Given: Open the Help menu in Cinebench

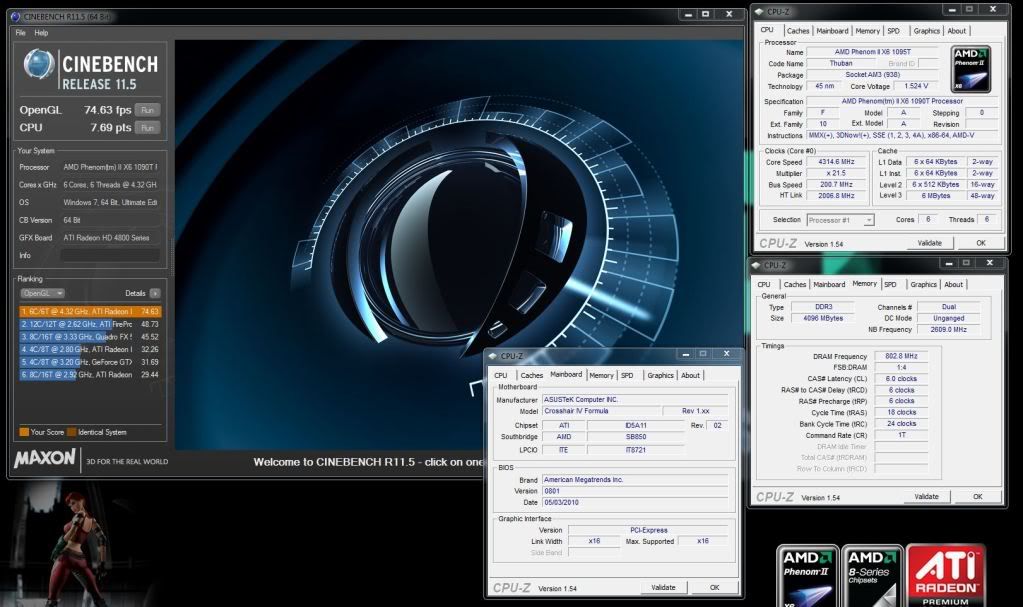Looking at the screenshot, I should pos(41,33).
